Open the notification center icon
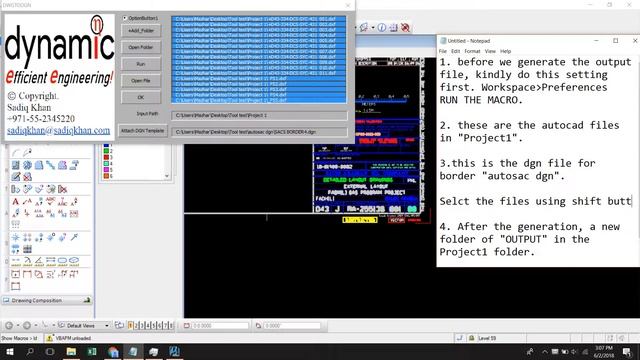The height and width of the screenshot is (360, 640). click(x=627, y=351)
